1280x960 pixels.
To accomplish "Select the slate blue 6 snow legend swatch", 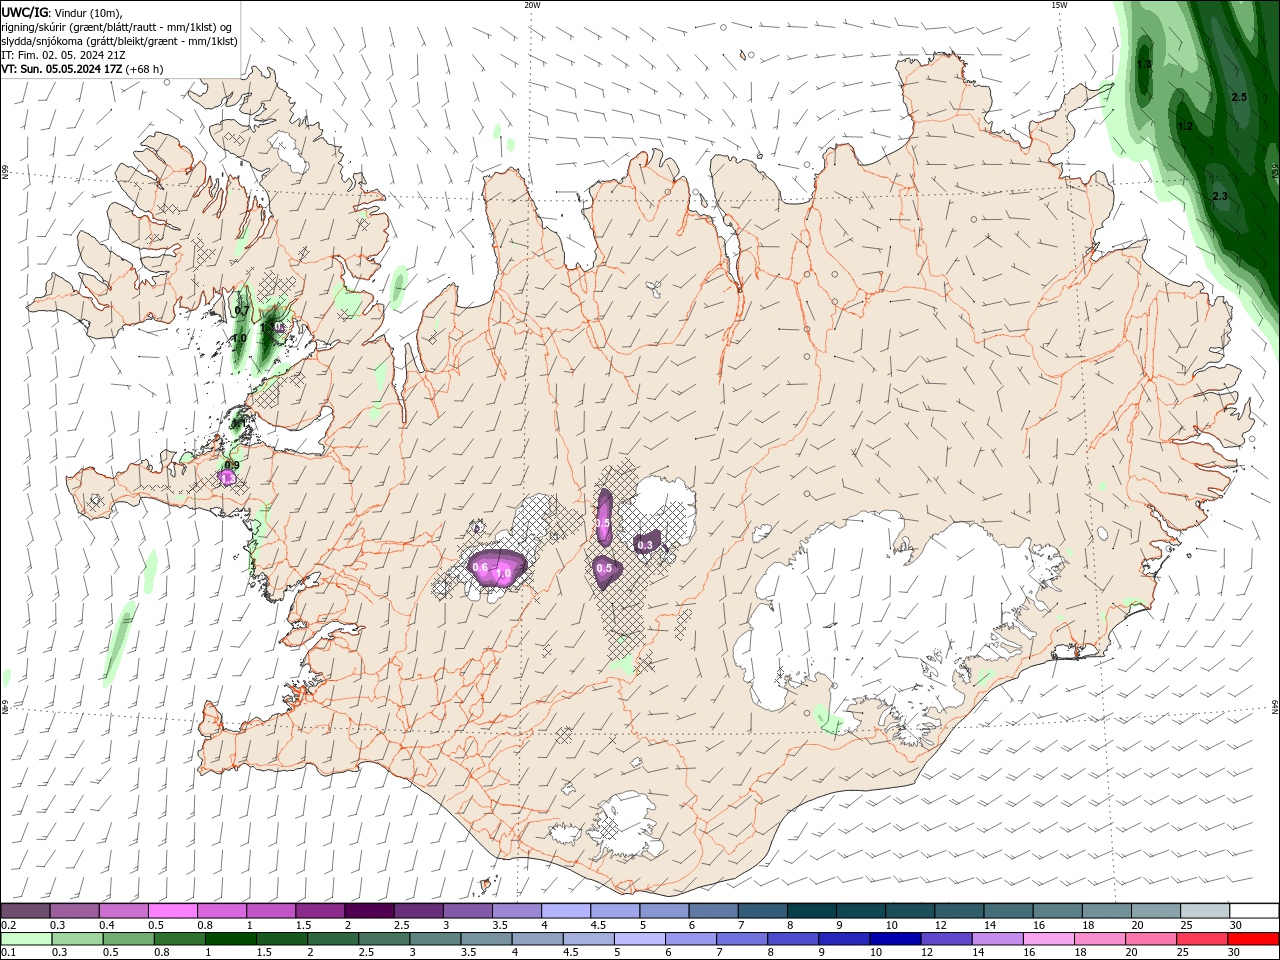I will 713,910.
